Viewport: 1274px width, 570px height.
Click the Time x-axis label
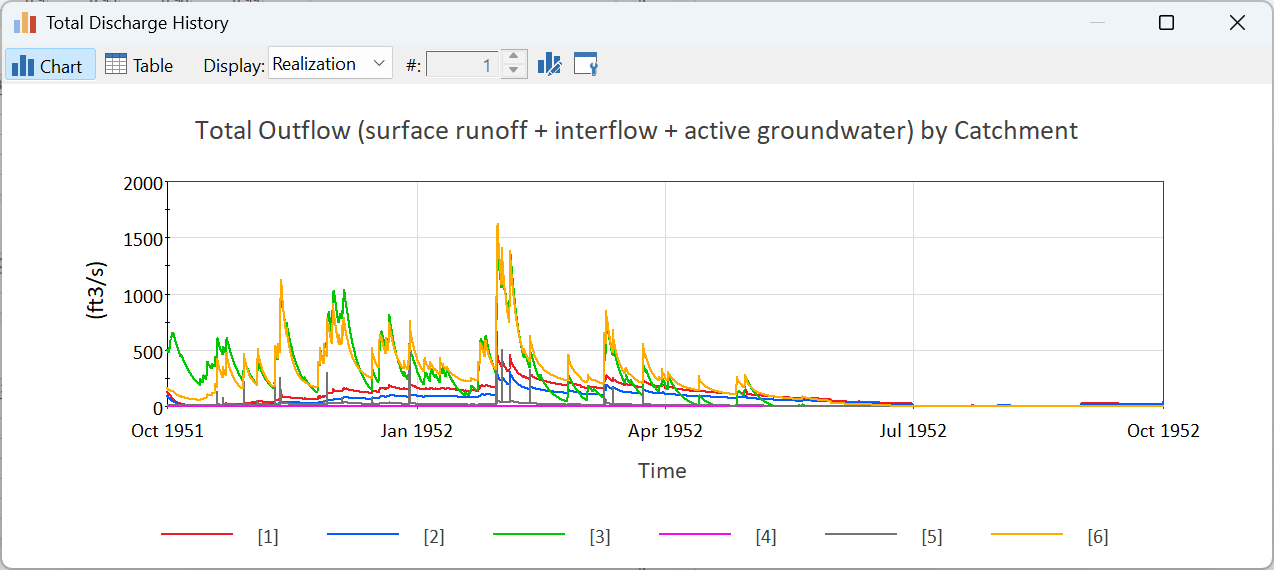[662, 470]
